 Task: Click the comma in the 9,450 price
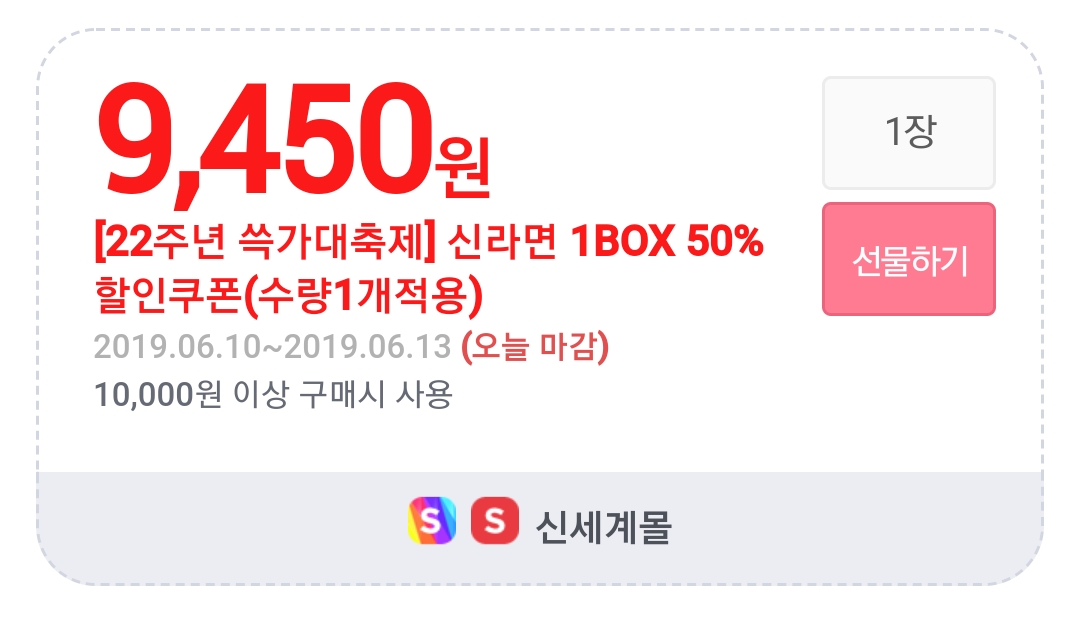(x=186, y=194)
